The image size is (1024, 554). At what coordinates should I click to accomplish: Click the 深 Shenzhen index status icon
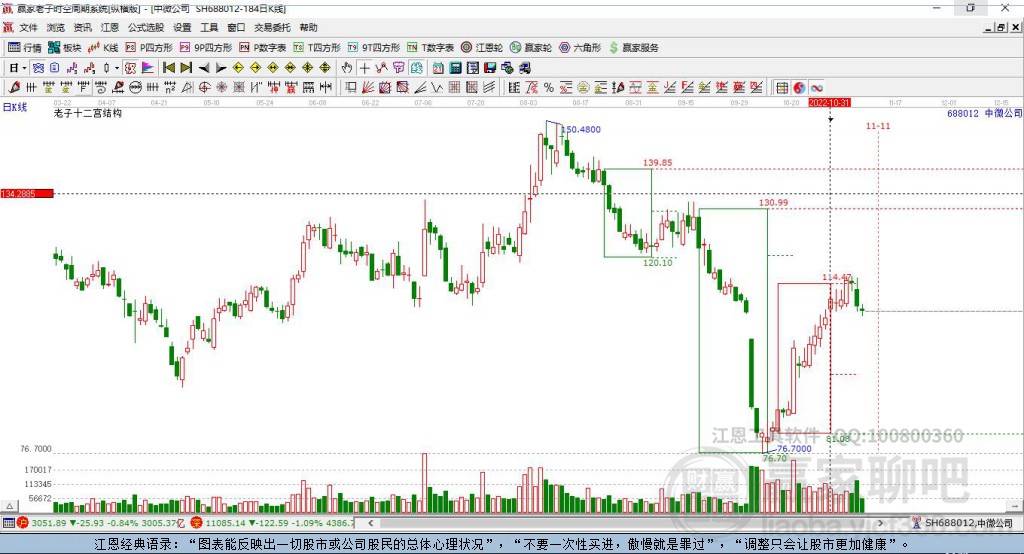coord(197,523)
